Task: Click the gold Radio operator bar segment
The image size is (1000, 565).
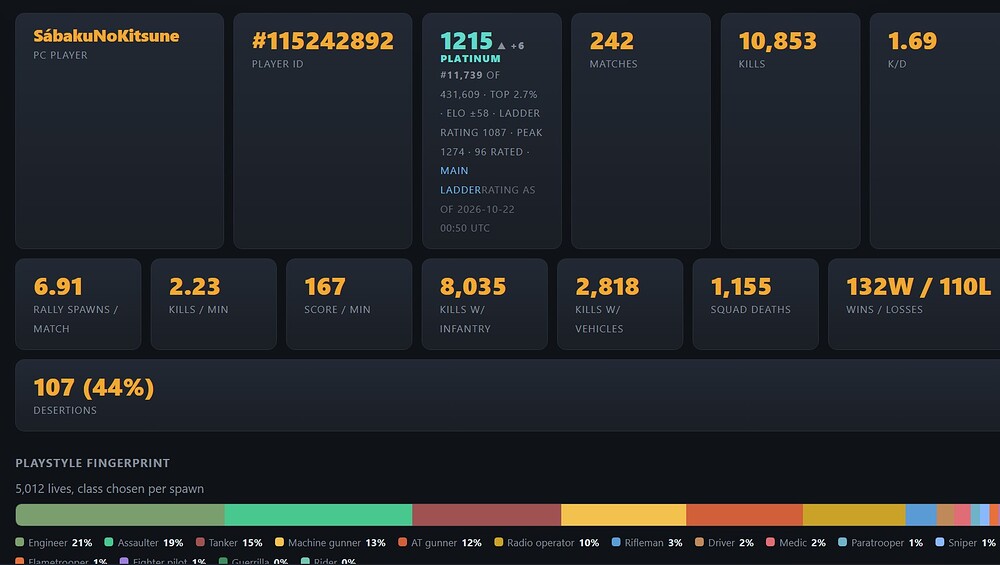Action: [x=854, y=515]
